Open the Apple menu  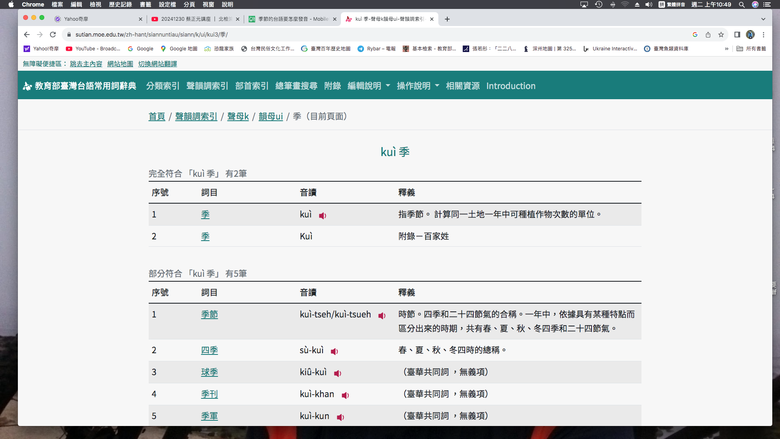click(x=11, y=4)
